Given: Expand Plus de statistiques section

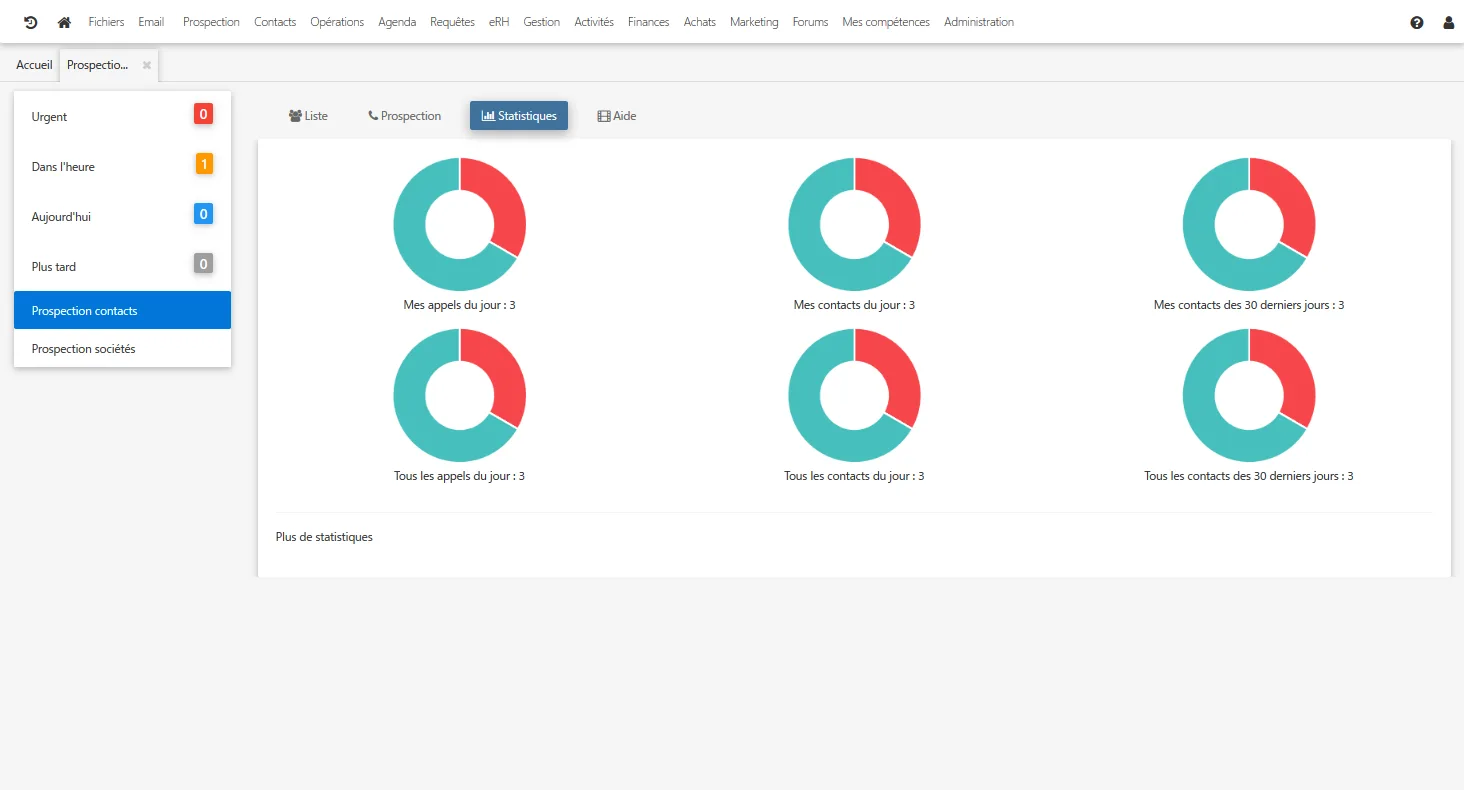Looking at the screenshot, I should point(324,537).
